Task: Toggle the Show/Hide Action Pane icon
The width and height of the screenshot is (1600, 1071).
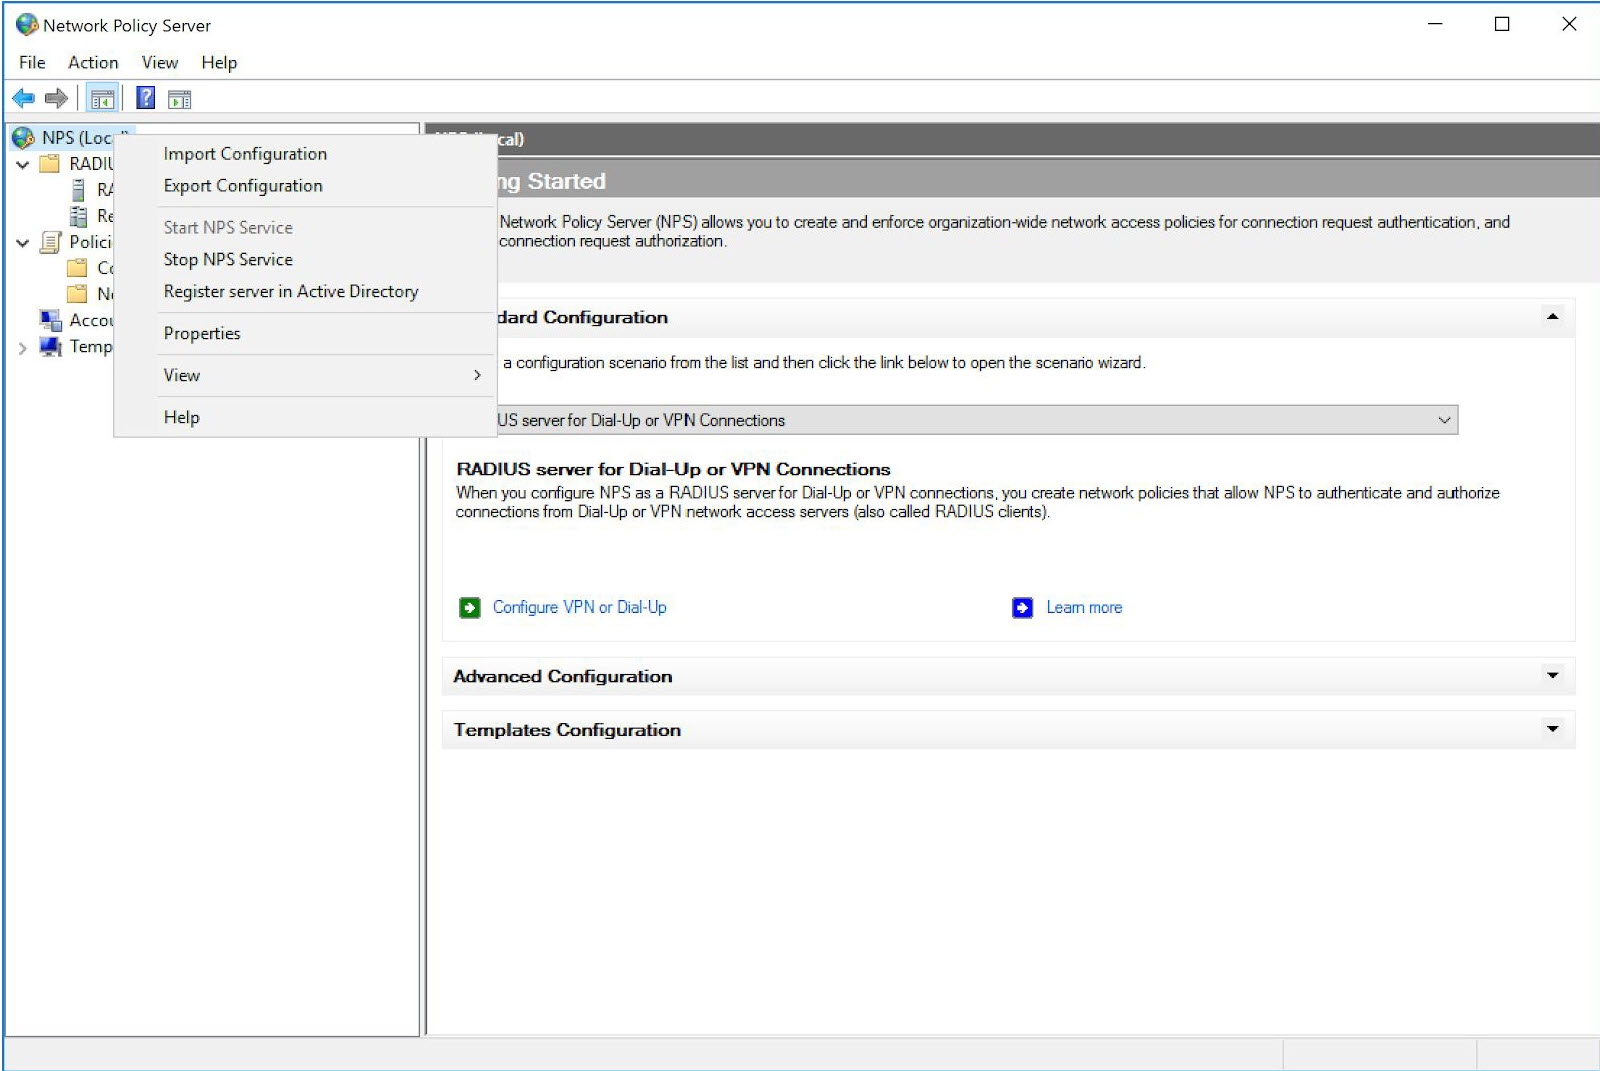Action: coord(179,99)
